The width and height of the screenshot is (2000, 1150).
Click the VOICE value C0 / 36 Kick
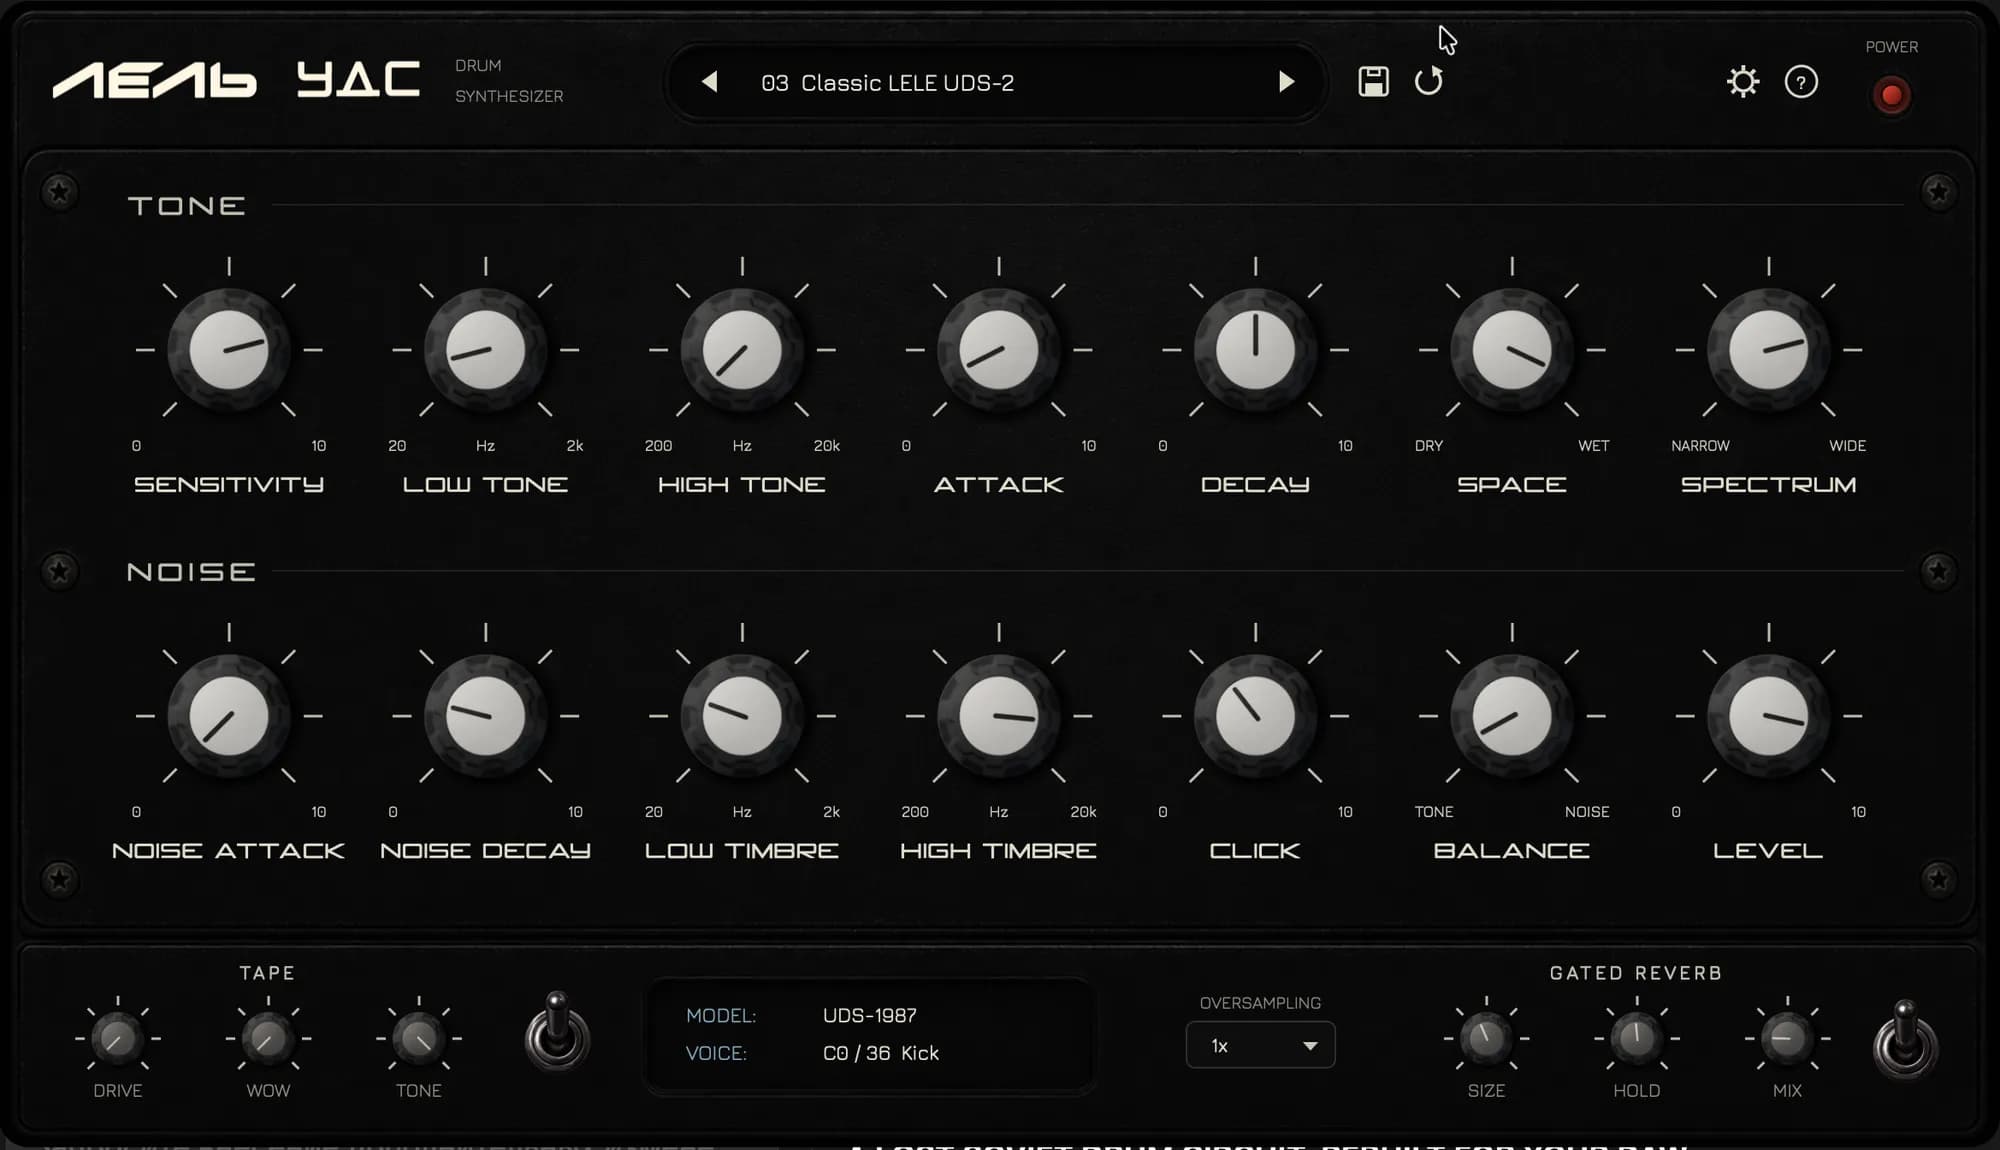click(881, 1053)
